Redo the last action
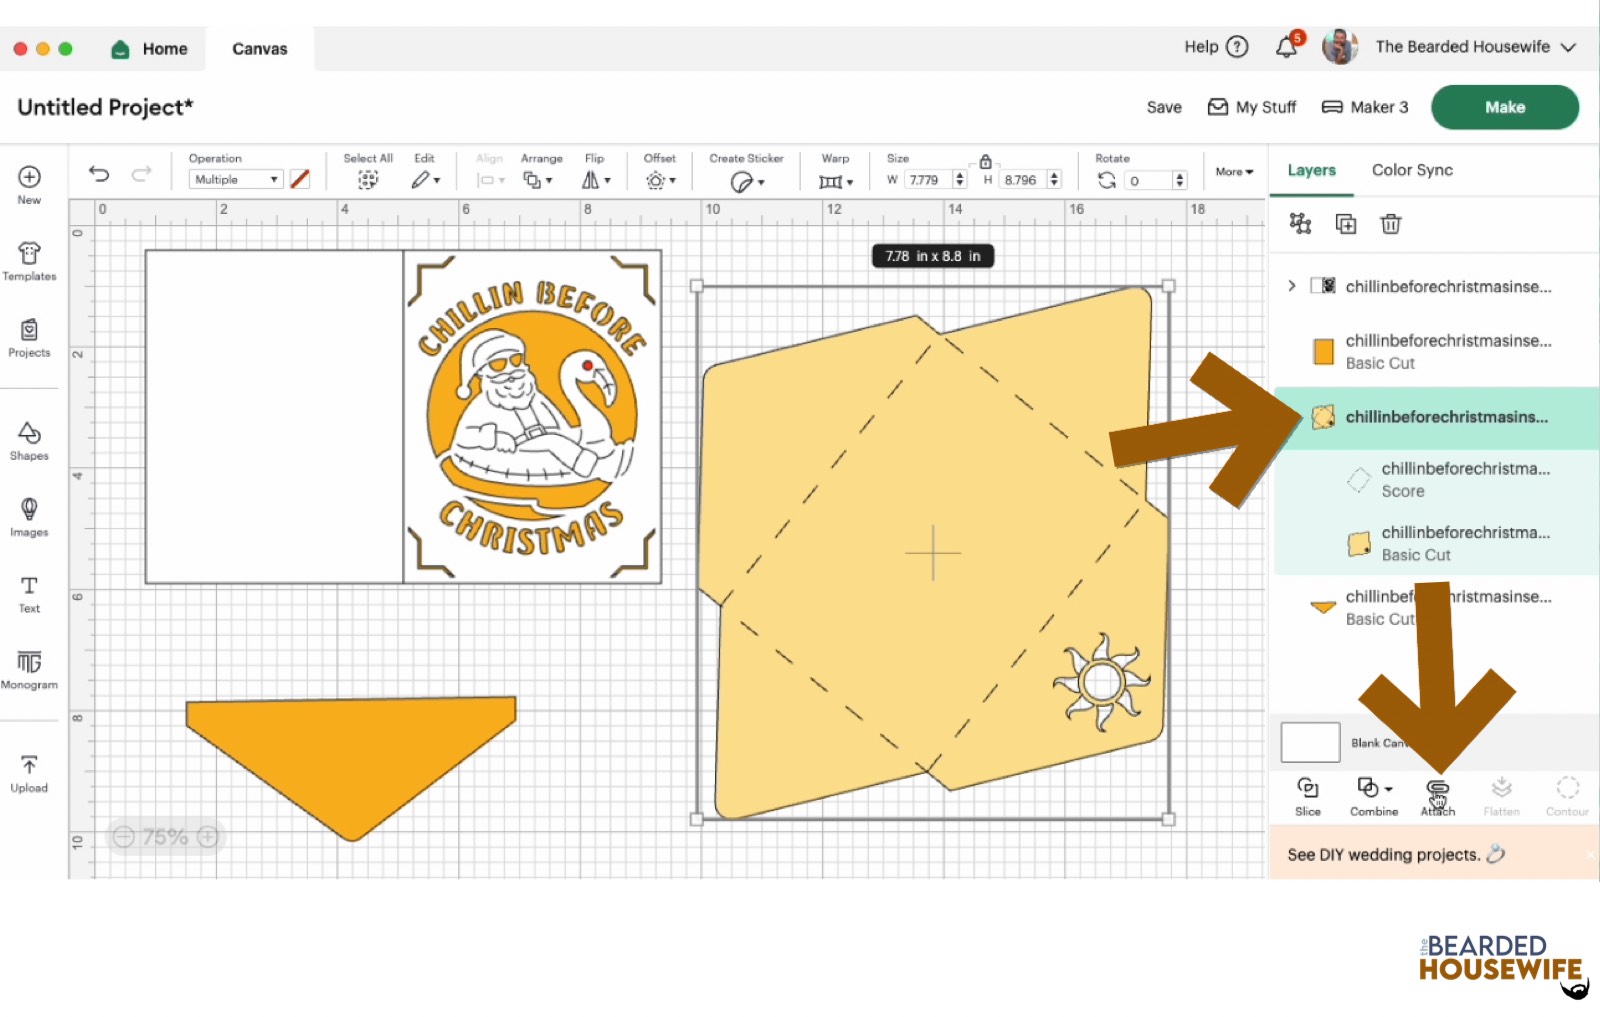 tap(142, 174)
